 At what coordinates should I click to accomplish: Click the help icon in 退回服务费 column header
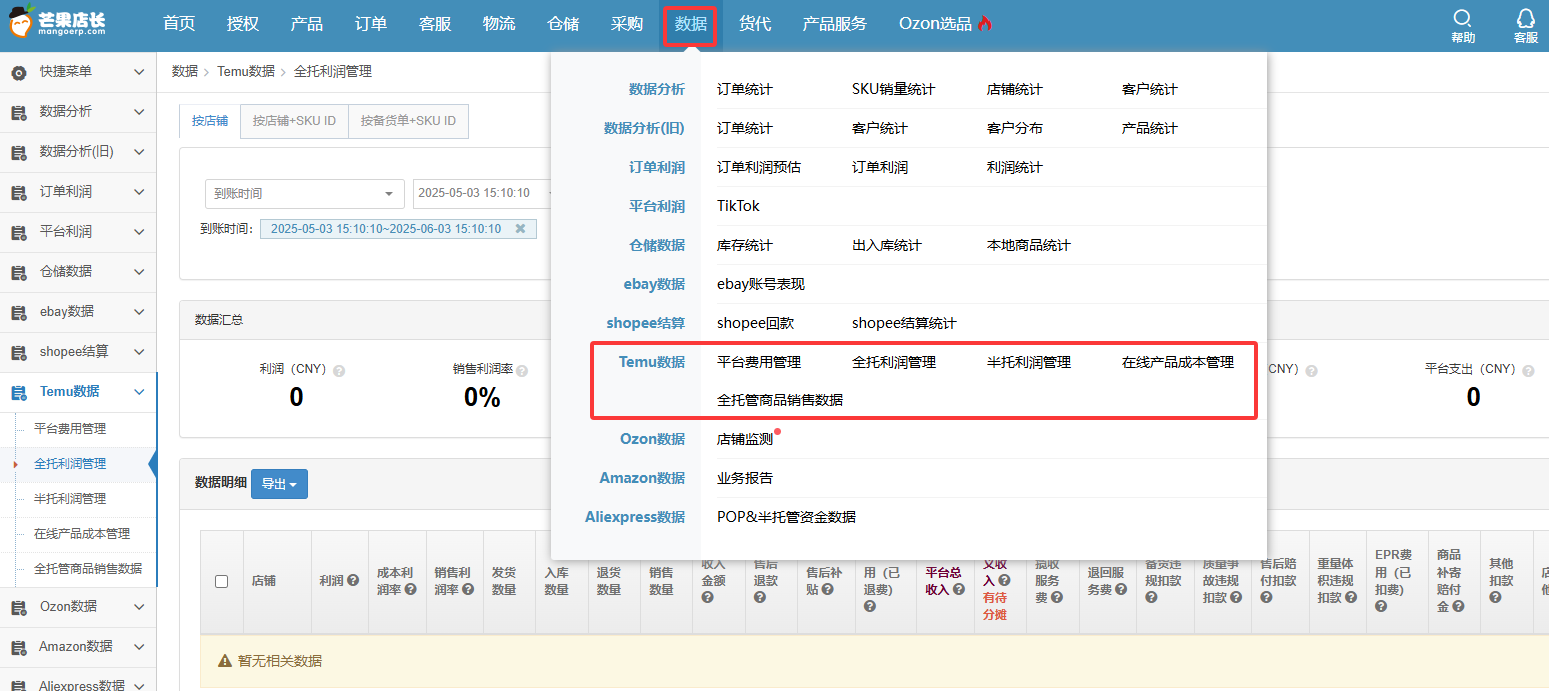1120,590
